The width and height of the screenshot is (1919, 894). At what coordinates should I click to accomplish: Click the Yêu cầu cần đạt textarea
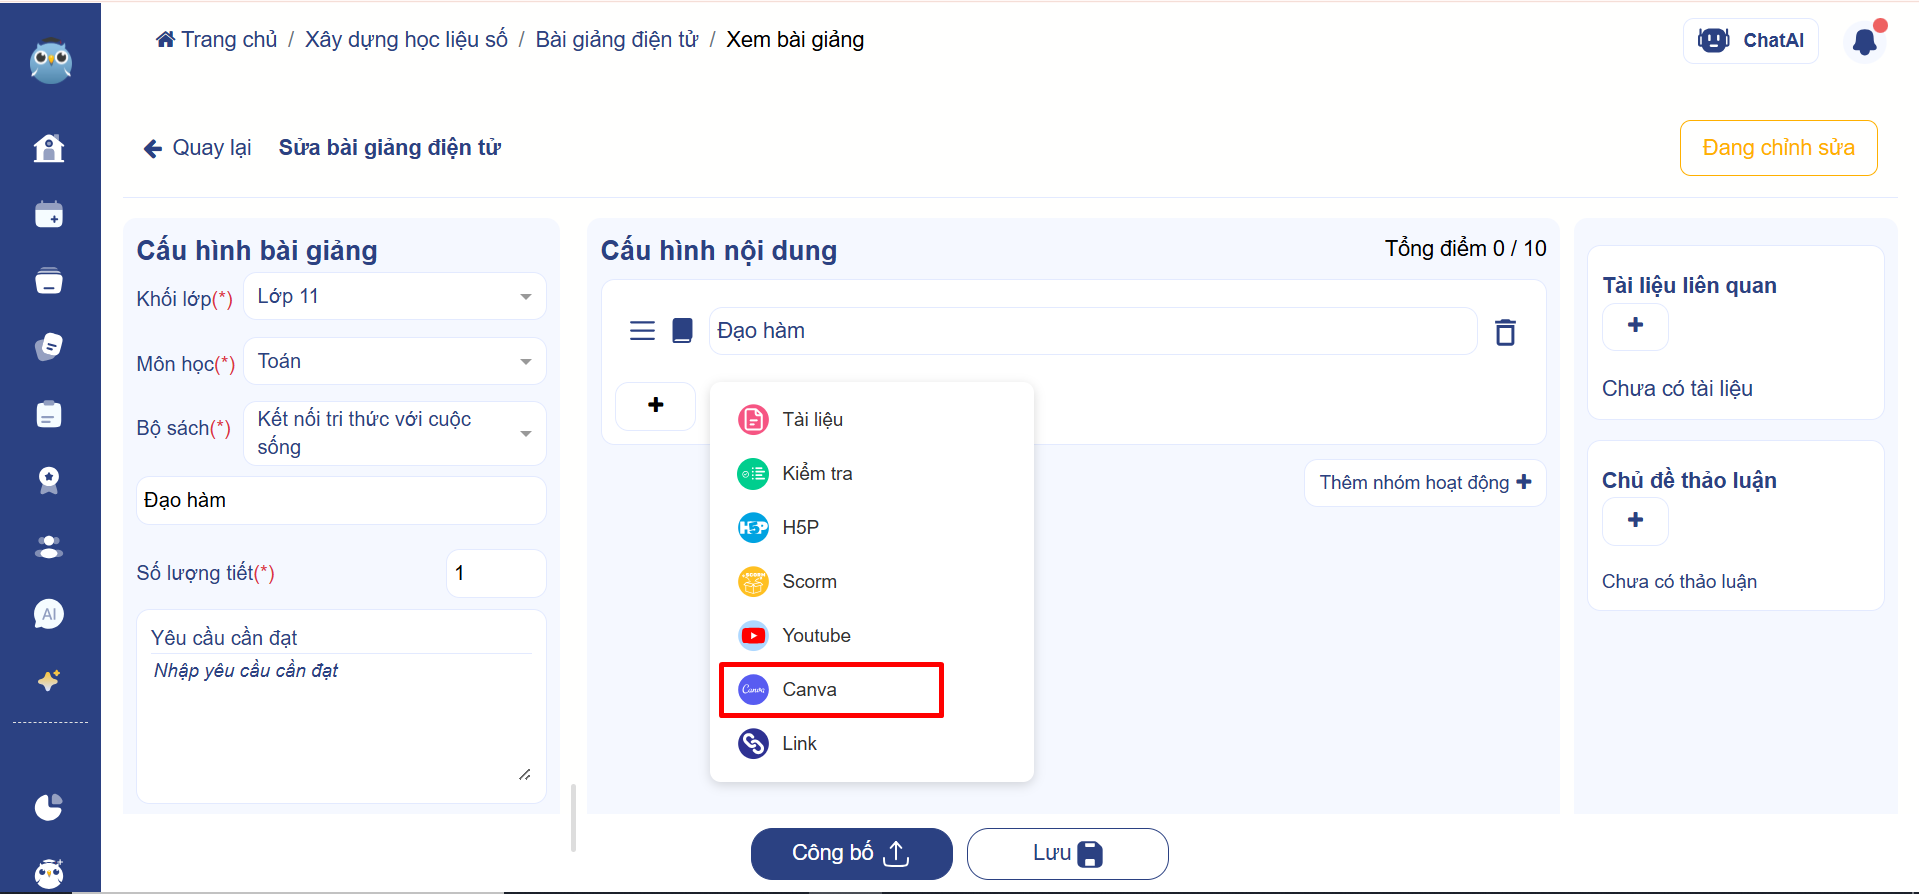point(340,720)
